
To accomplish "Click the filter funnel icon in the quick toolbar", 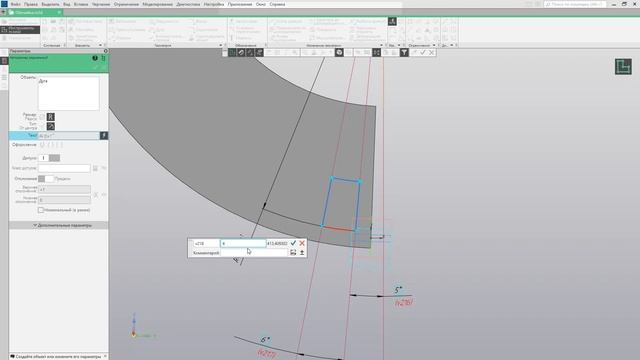I will [x=404, y=52].
